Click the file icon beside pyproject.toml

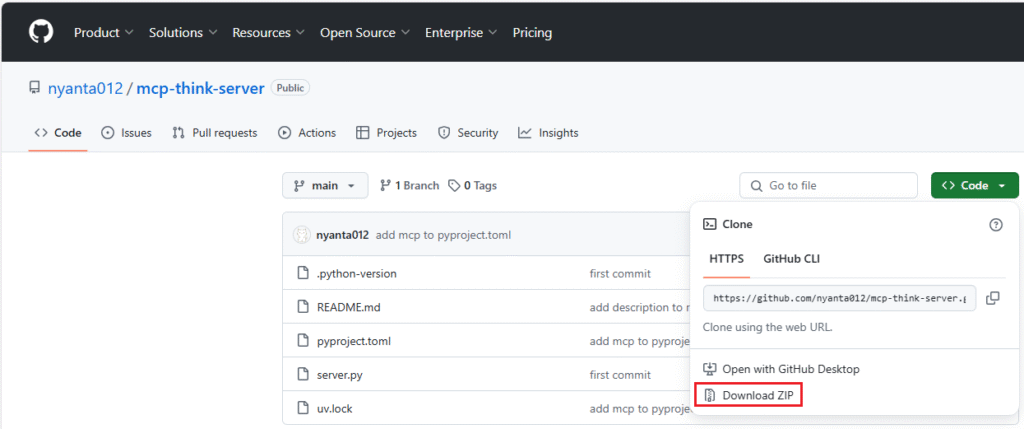coord(302,341)
